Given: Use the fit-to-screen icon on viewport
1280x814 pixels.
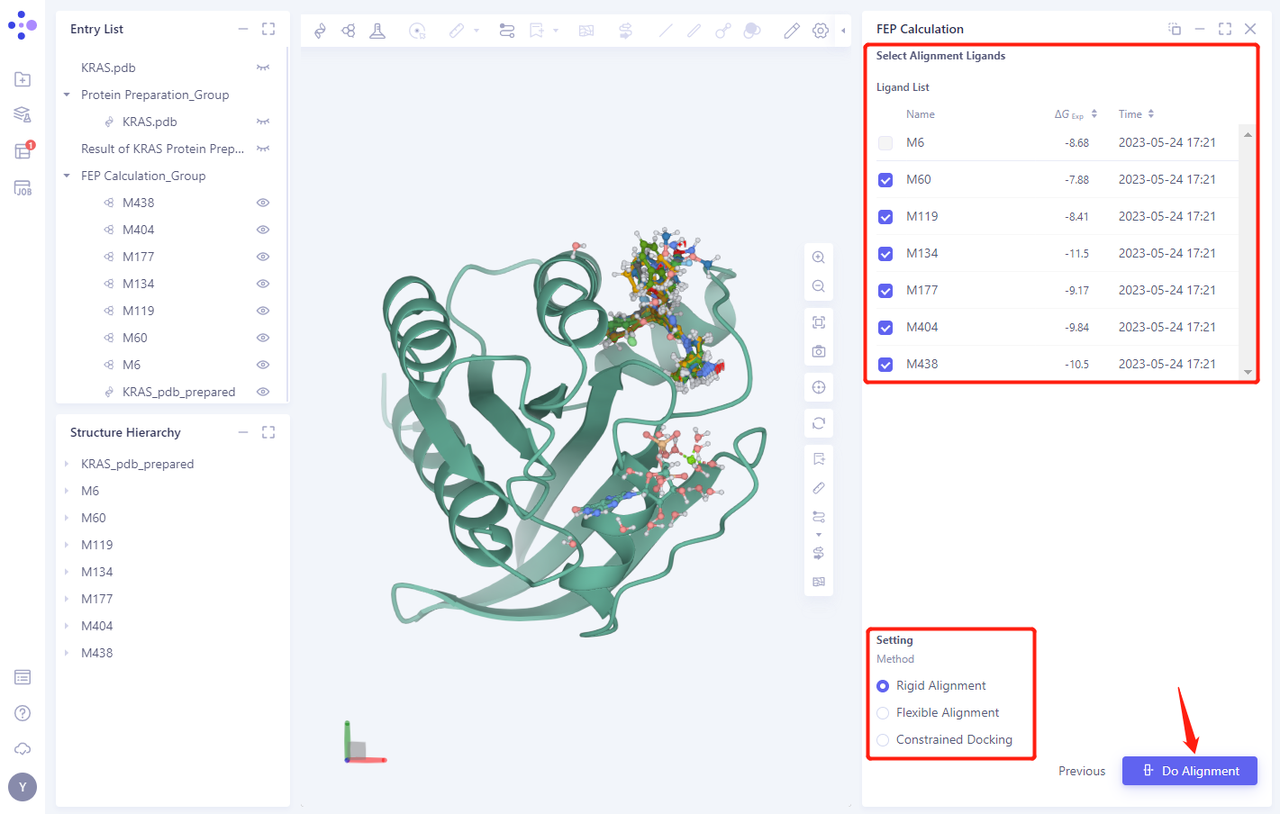Looking at the screenshot, I should [x=818, y=321].
